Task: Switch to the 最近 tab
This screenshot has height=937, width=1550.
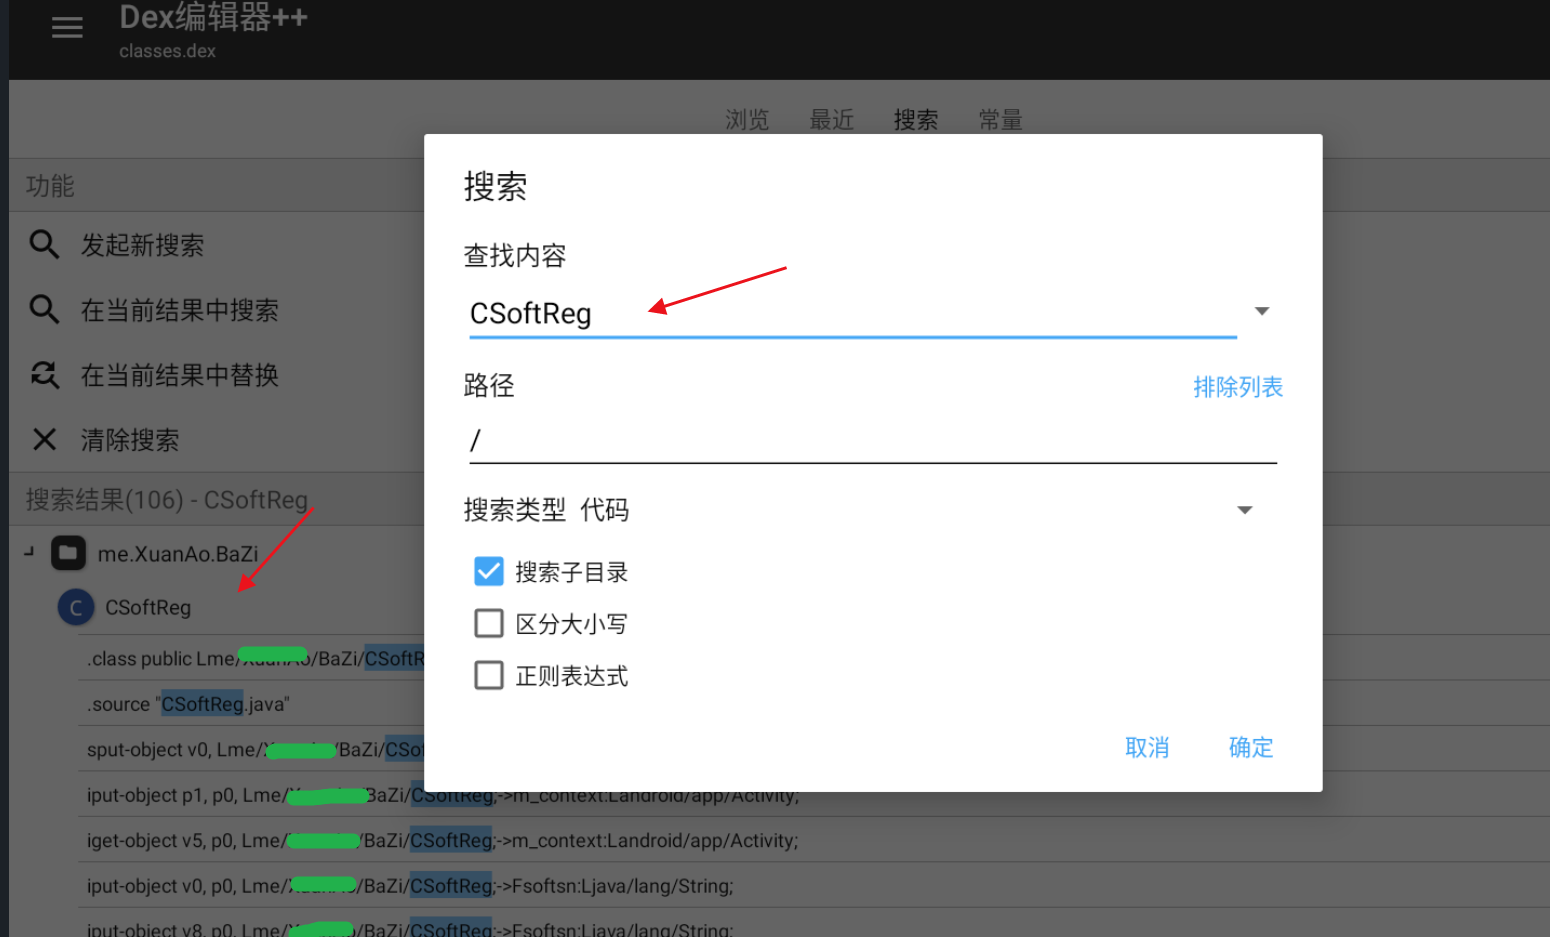Action: point(831,120)
